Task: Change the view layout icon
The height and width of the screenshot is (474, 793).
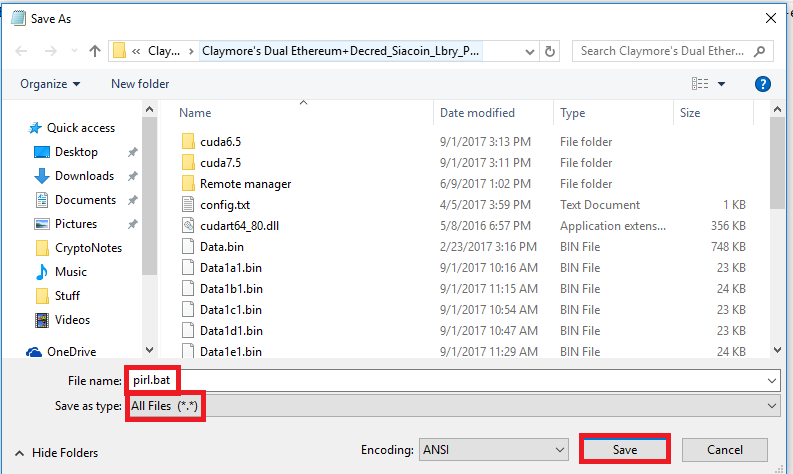Action: tap(700, 84)
